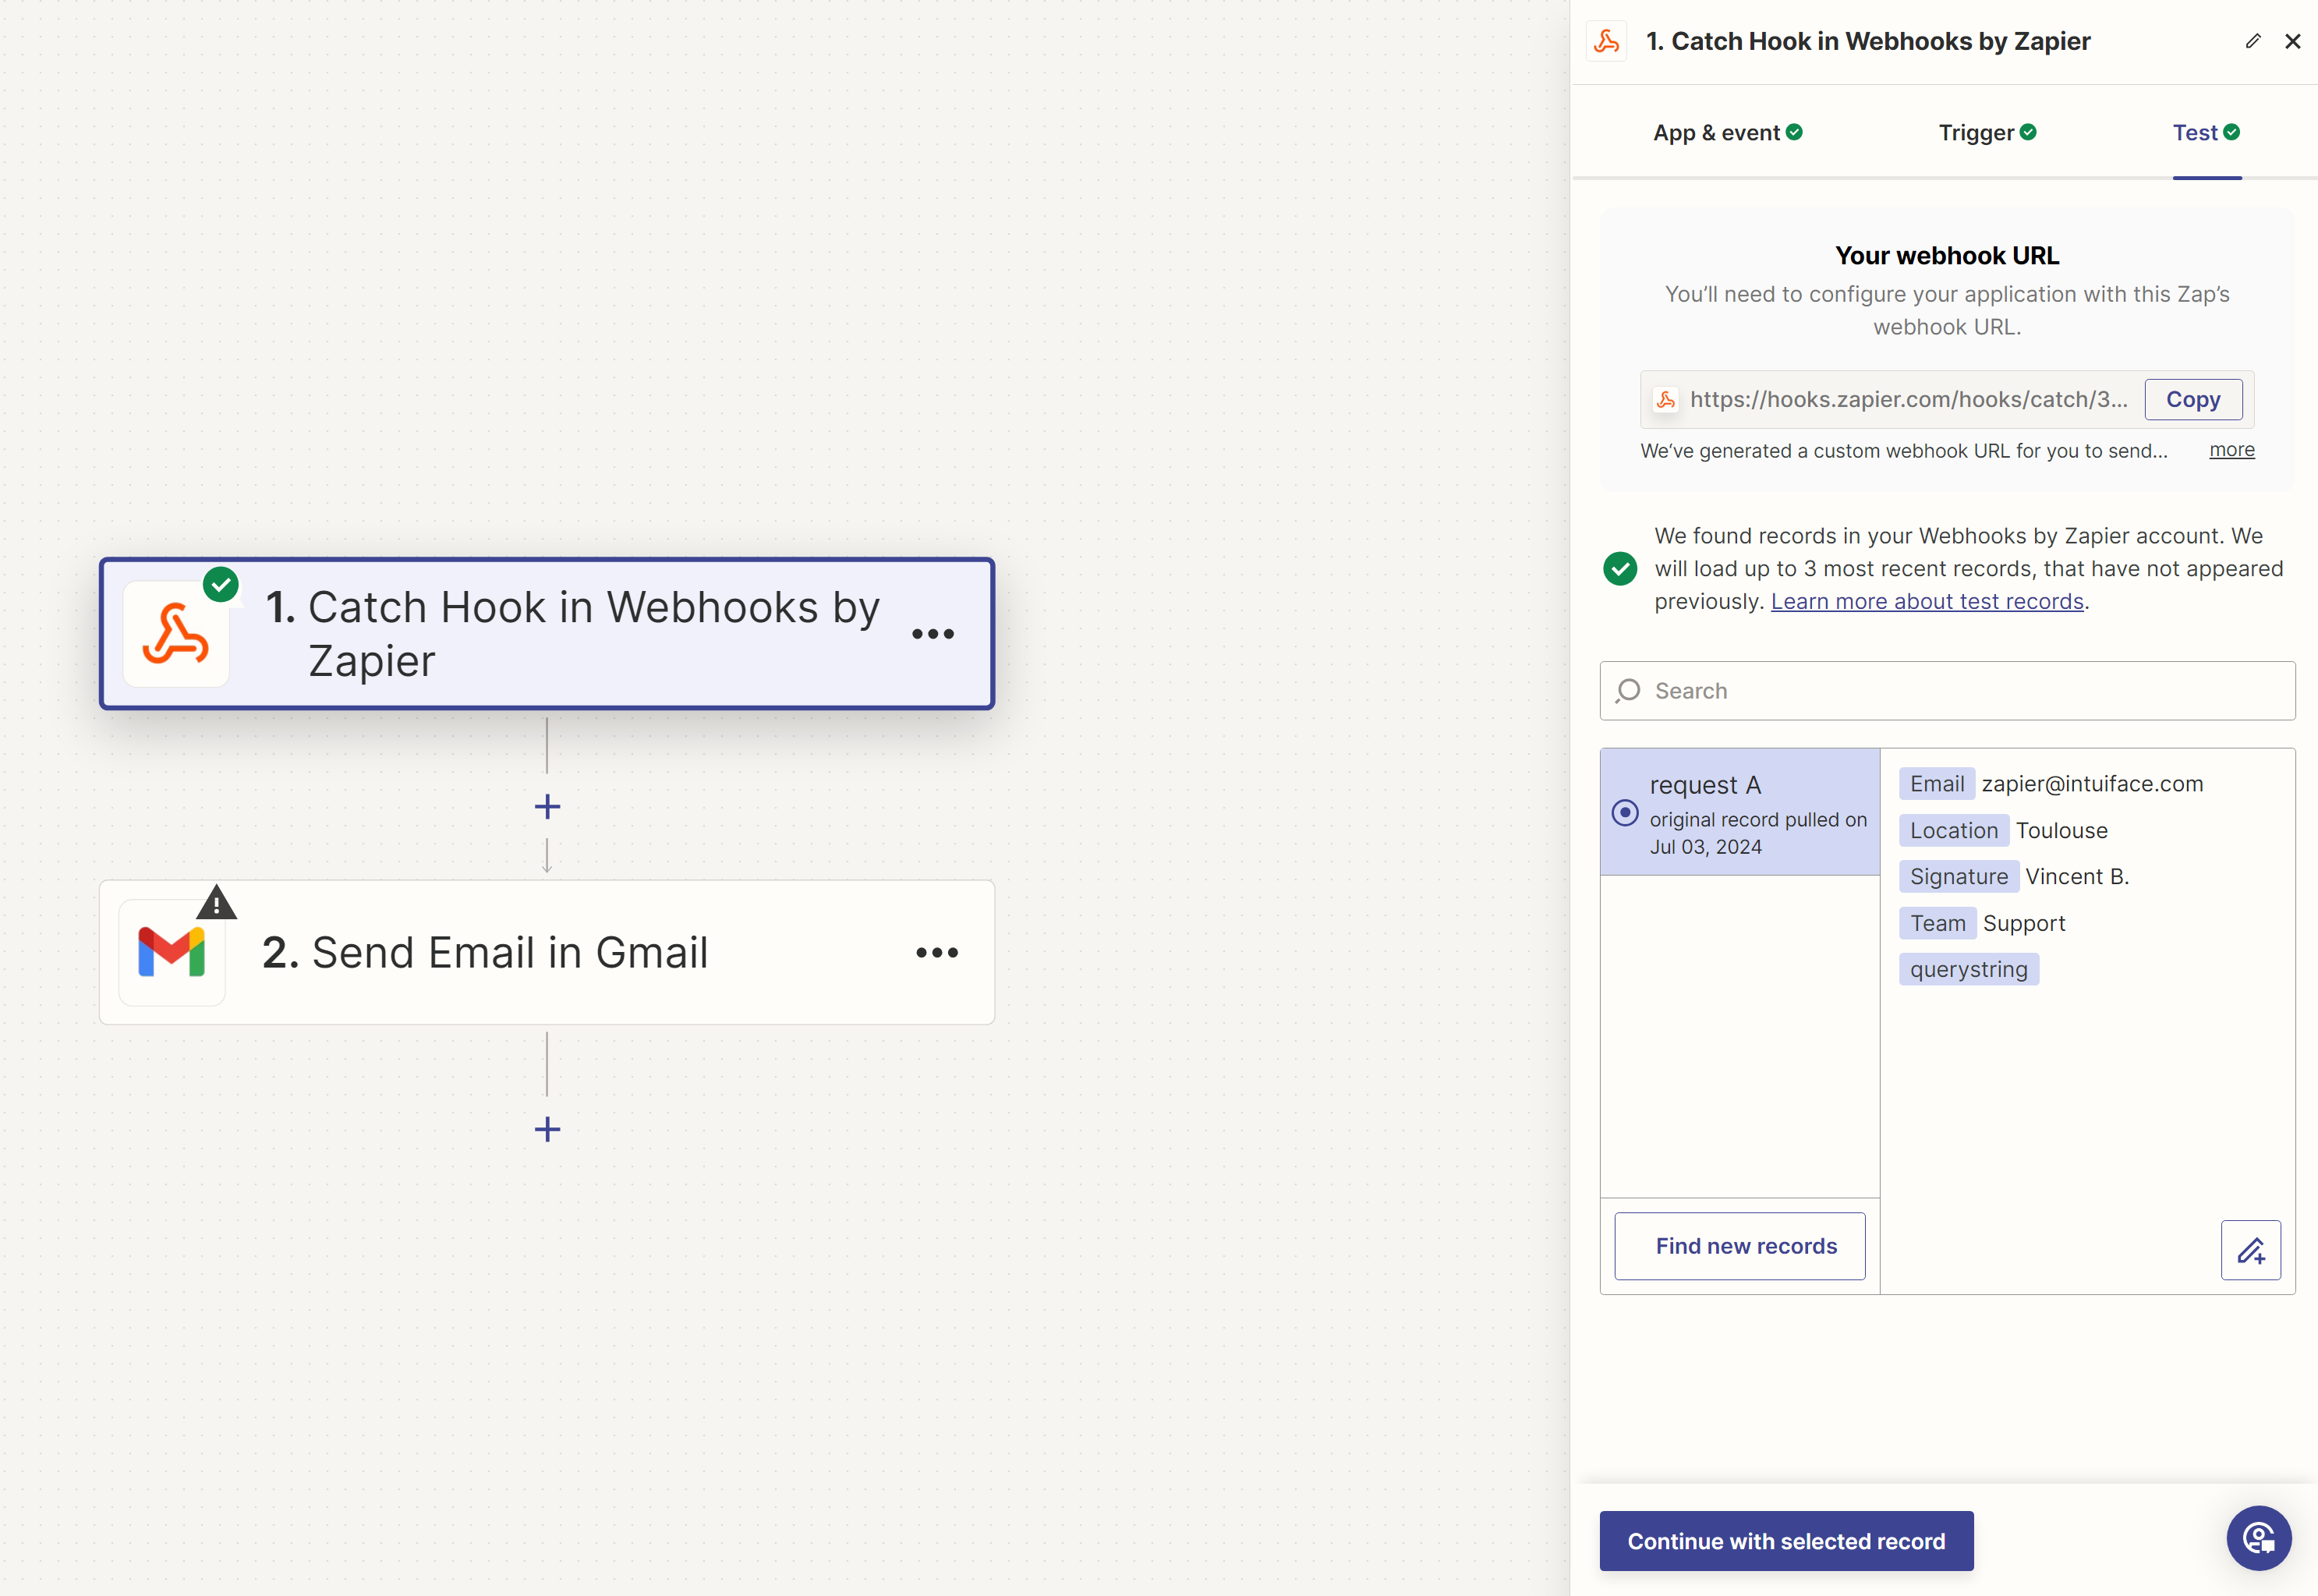Switch to the App & event tab
The width and height of the screenshot is (2318, 1596).
[1728, 133]
